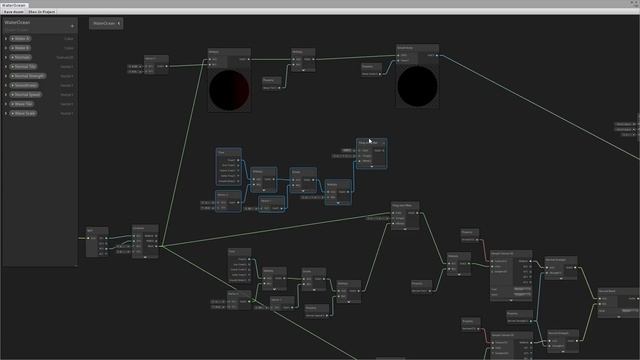Image resolution: width=640 pixels, height=360 pixels.
Task: Select the unhighlighted Tiling And Offset node header
Action: tap(405, 205)
